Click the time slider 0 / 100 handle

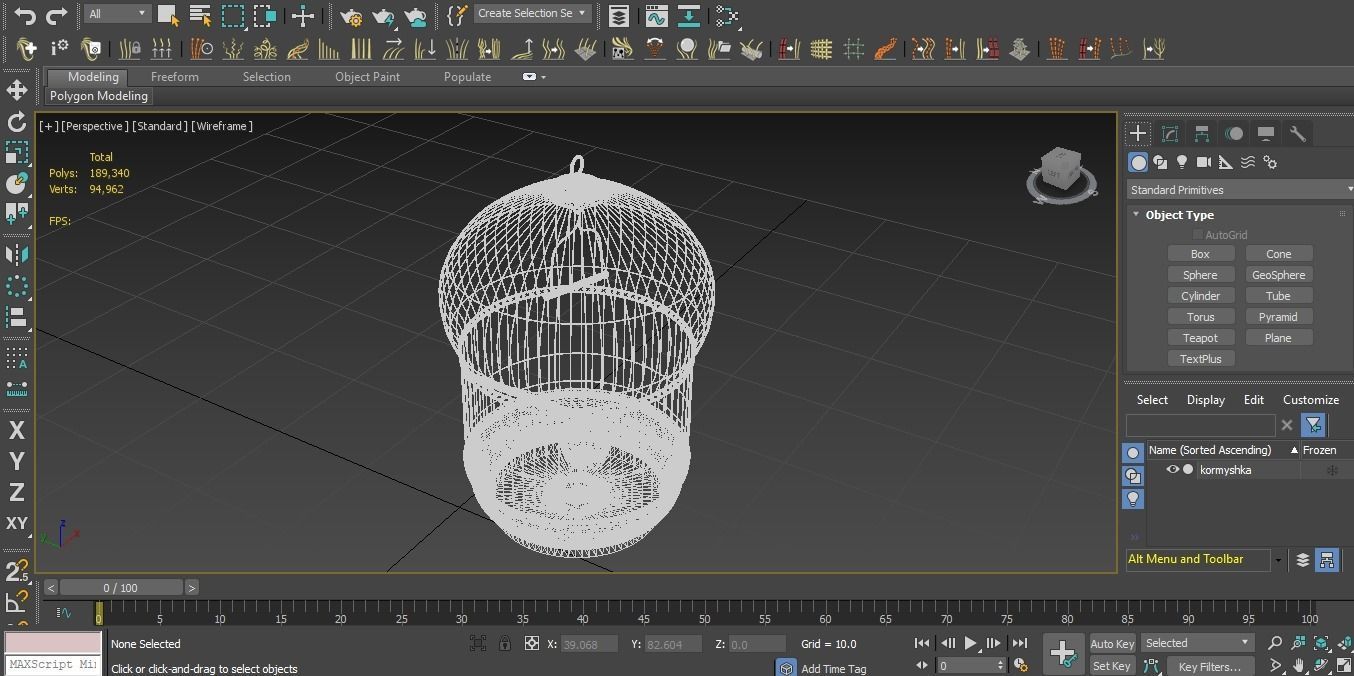[x=121, y=588]
